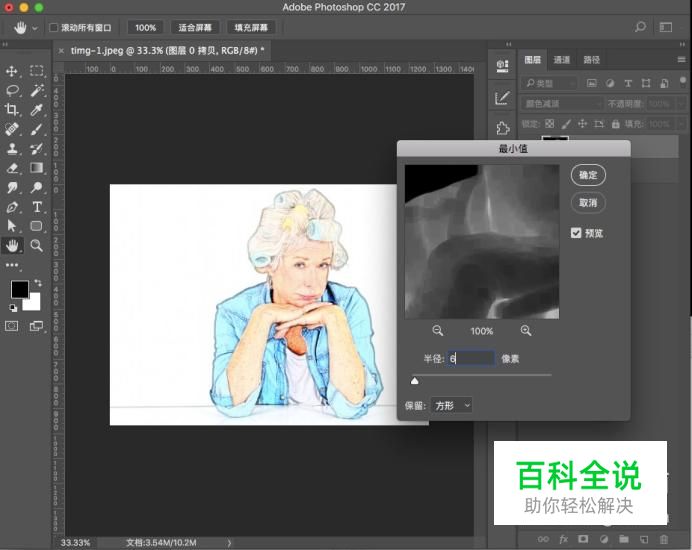Open the layer blend mode dropdown
This screenshot has width=692, height=550.
(562, 104)
